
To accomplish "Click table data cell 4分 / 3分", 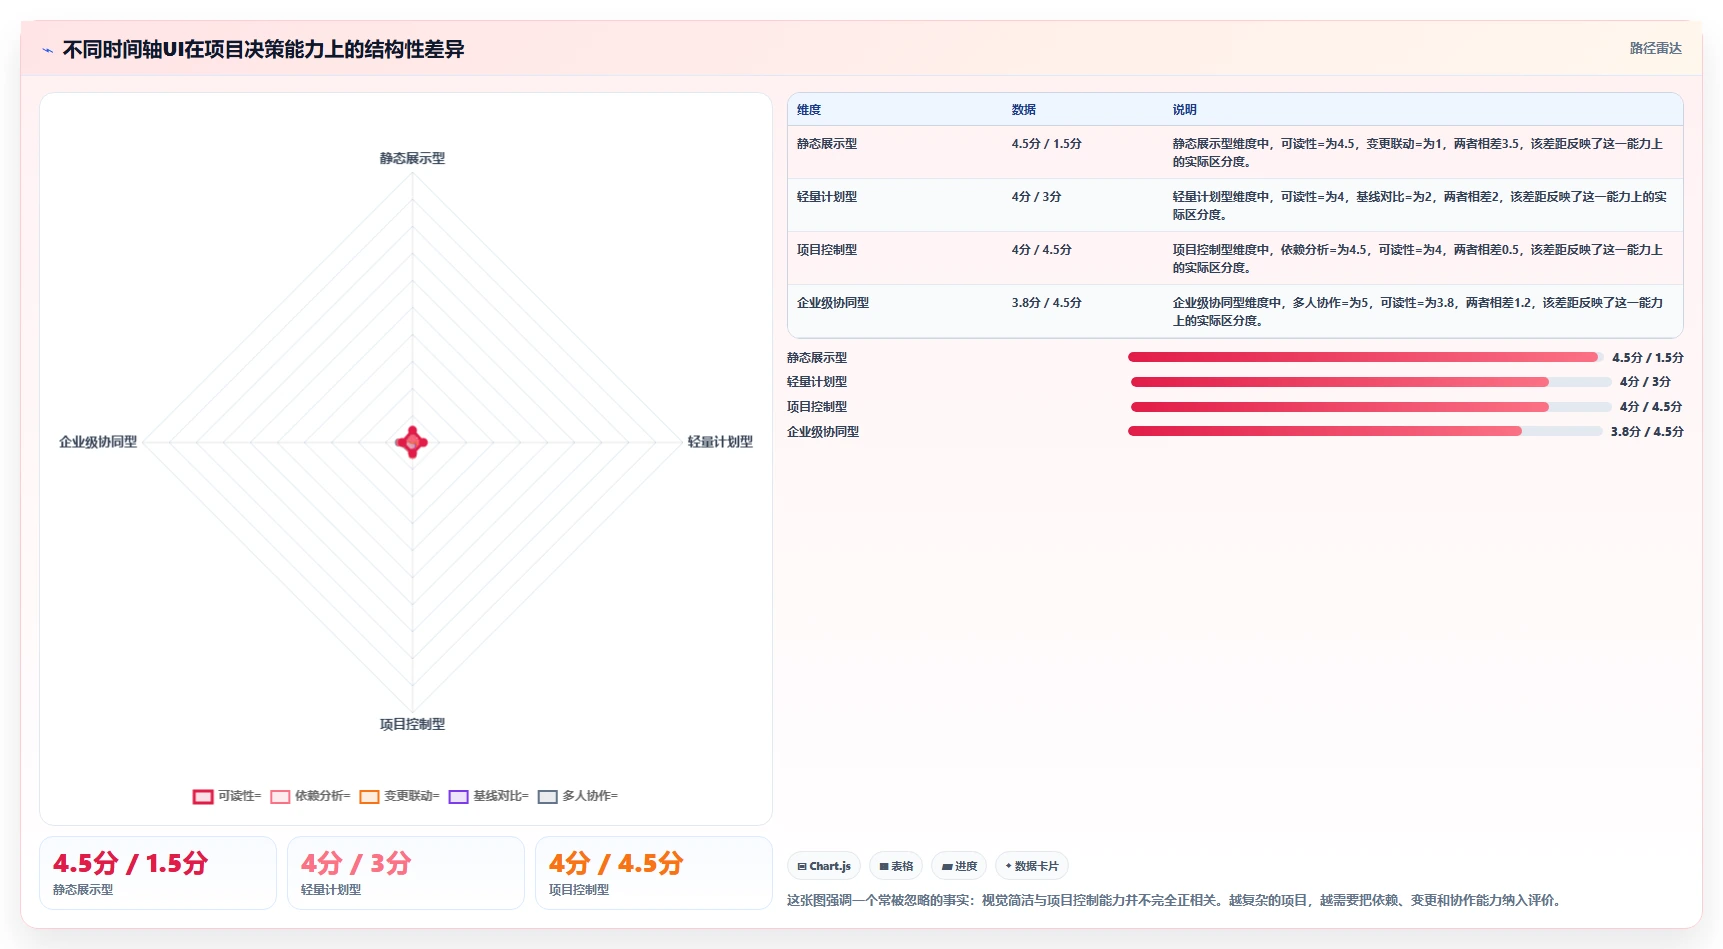I will [1036, 197].
